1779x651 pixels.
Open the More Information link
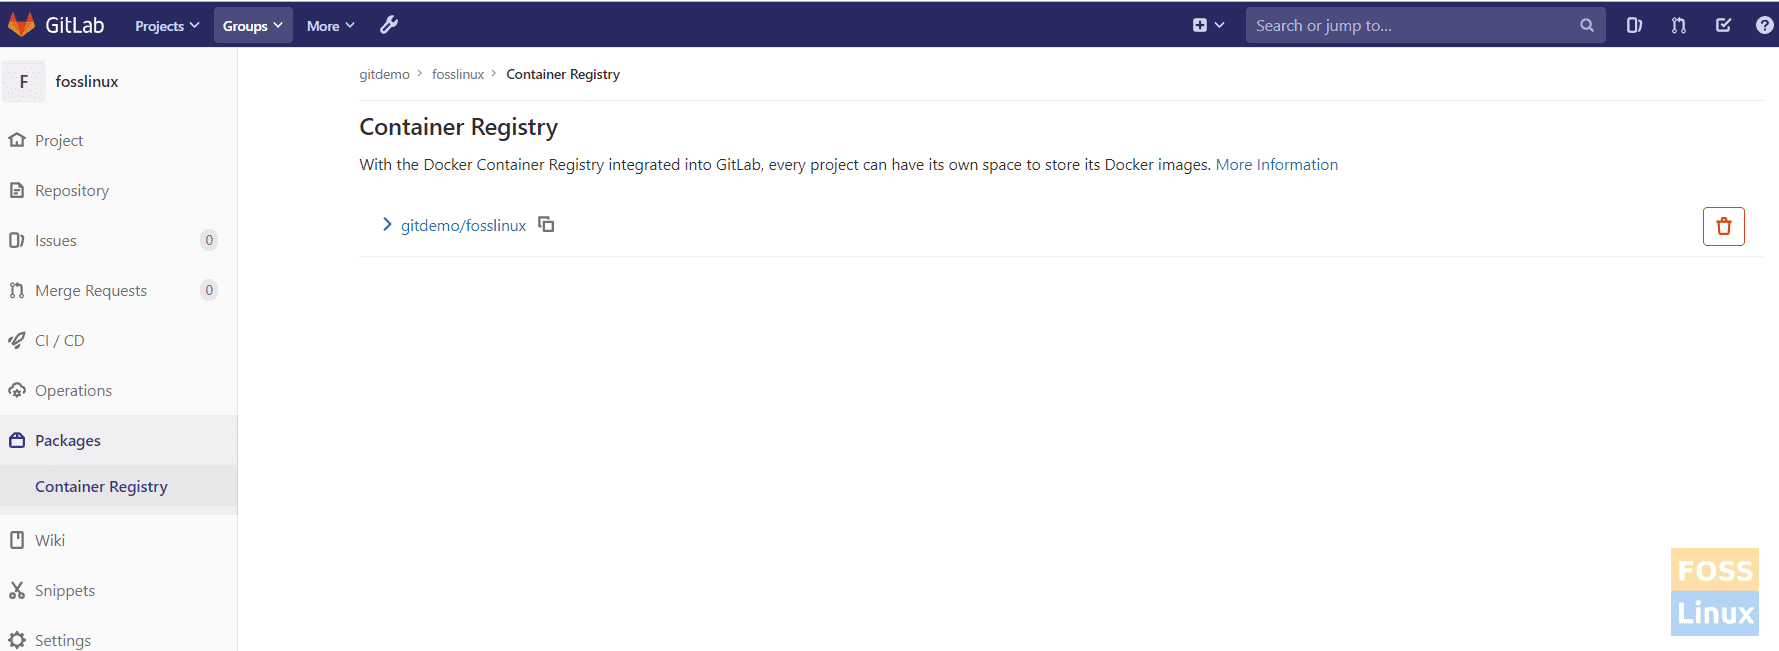1277,165
